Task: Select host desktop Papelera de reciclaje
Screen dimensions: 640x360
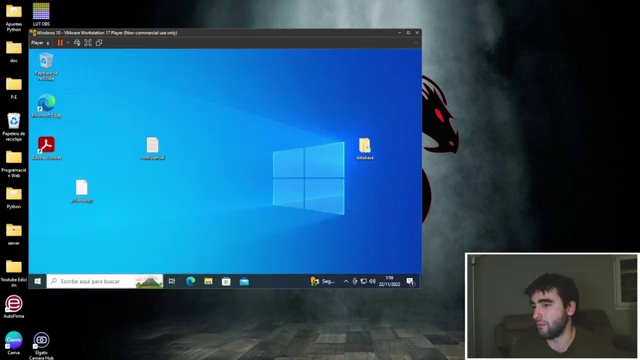Action: tap(13, 127)
